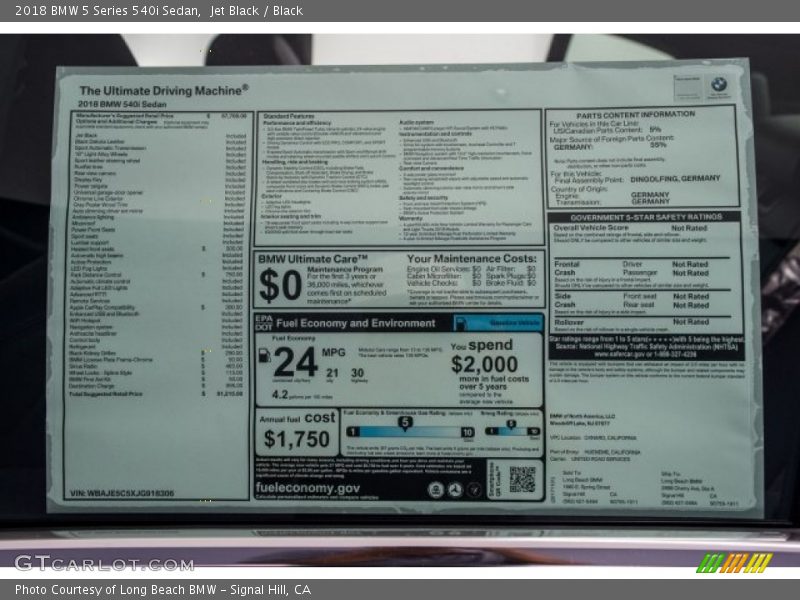Click the 30 highway MPG value
Screen dimensions: 800x600
pos(358,373)
